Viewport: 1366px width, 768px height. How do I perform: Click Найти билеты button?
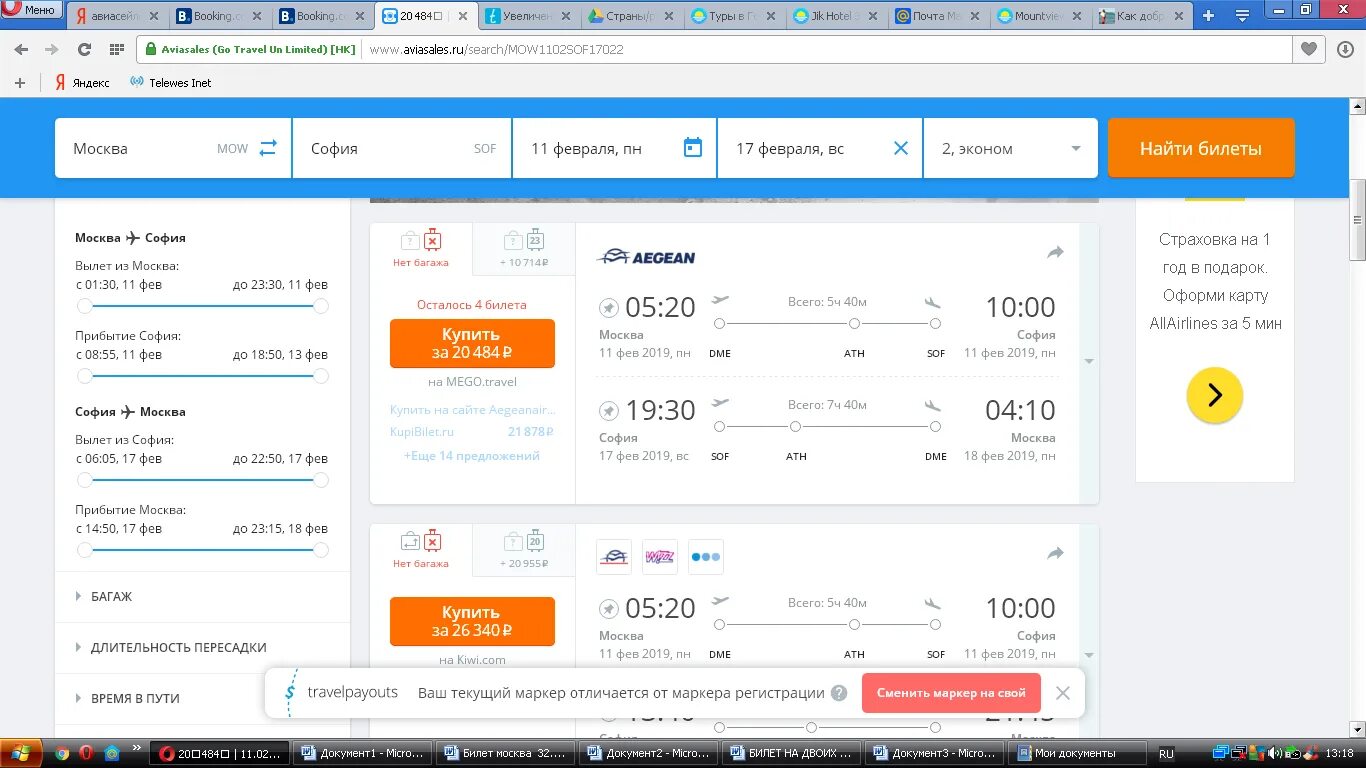[1201, 148]
